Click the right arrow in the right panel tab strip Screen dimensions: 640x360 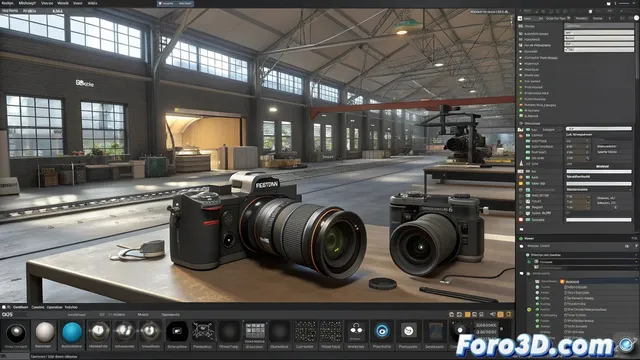point(610,18)
